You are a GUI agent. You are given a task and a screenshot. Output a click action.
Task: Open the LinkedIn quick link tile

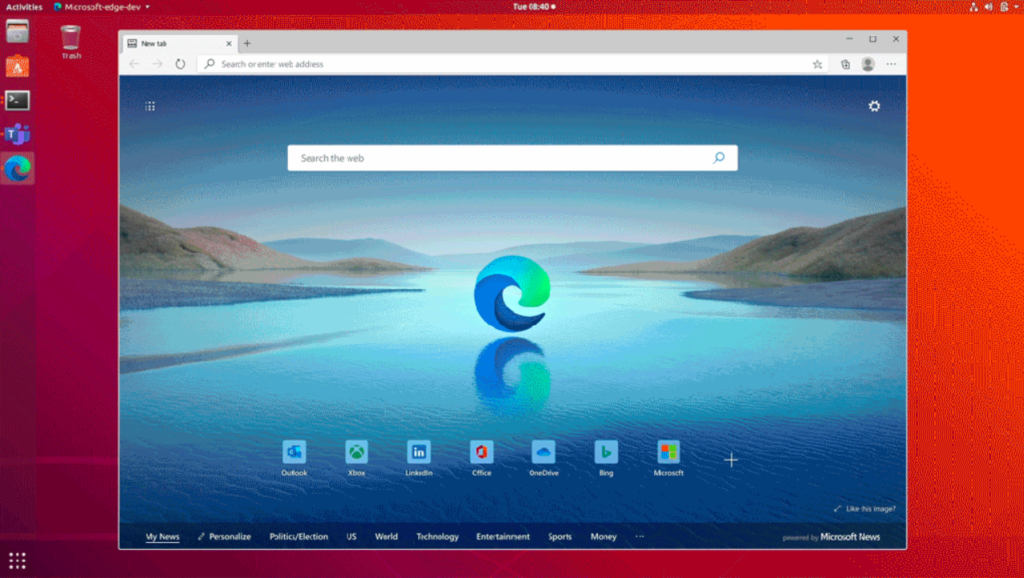pos(419,452)
